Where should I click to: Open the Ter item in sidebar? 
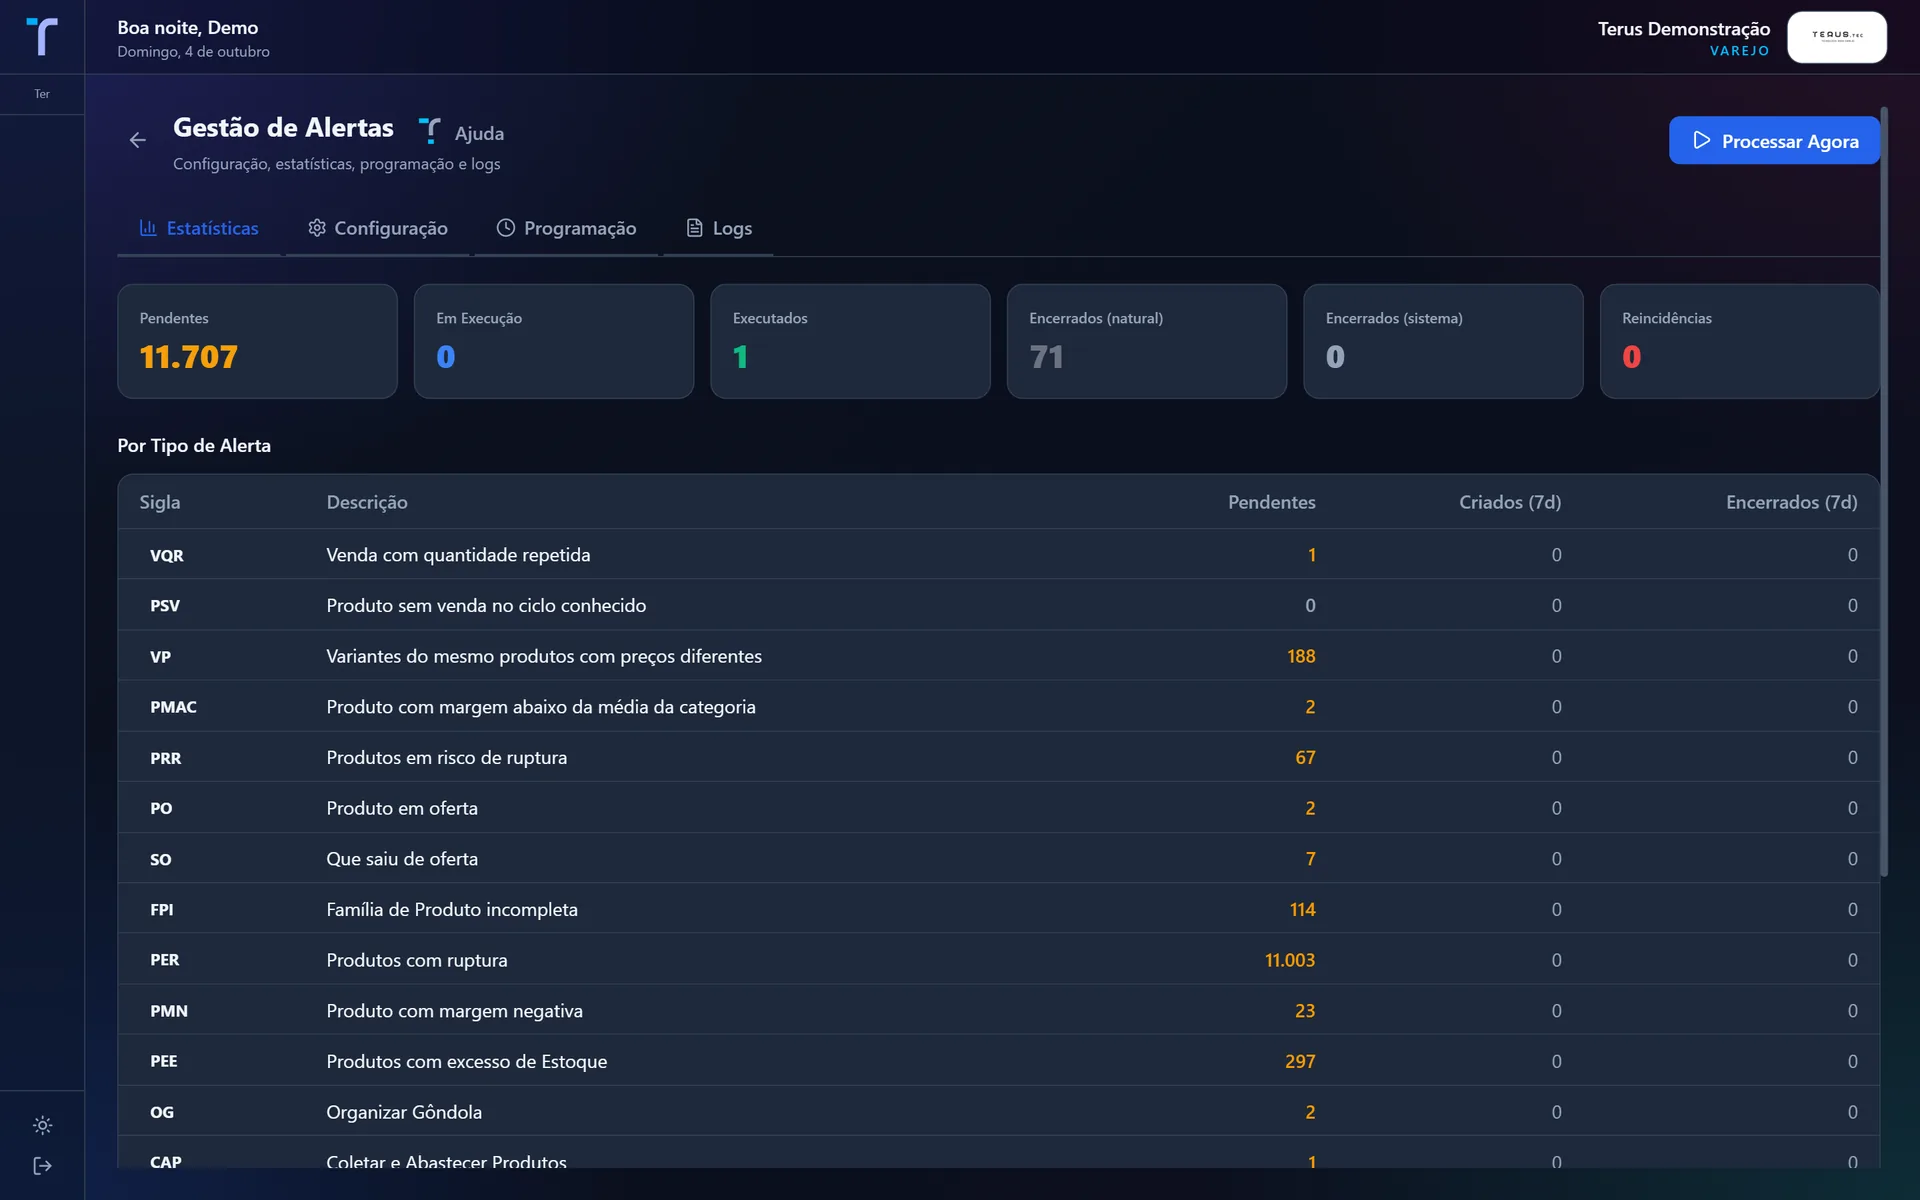pyautogui.click(x=42, y=94)
